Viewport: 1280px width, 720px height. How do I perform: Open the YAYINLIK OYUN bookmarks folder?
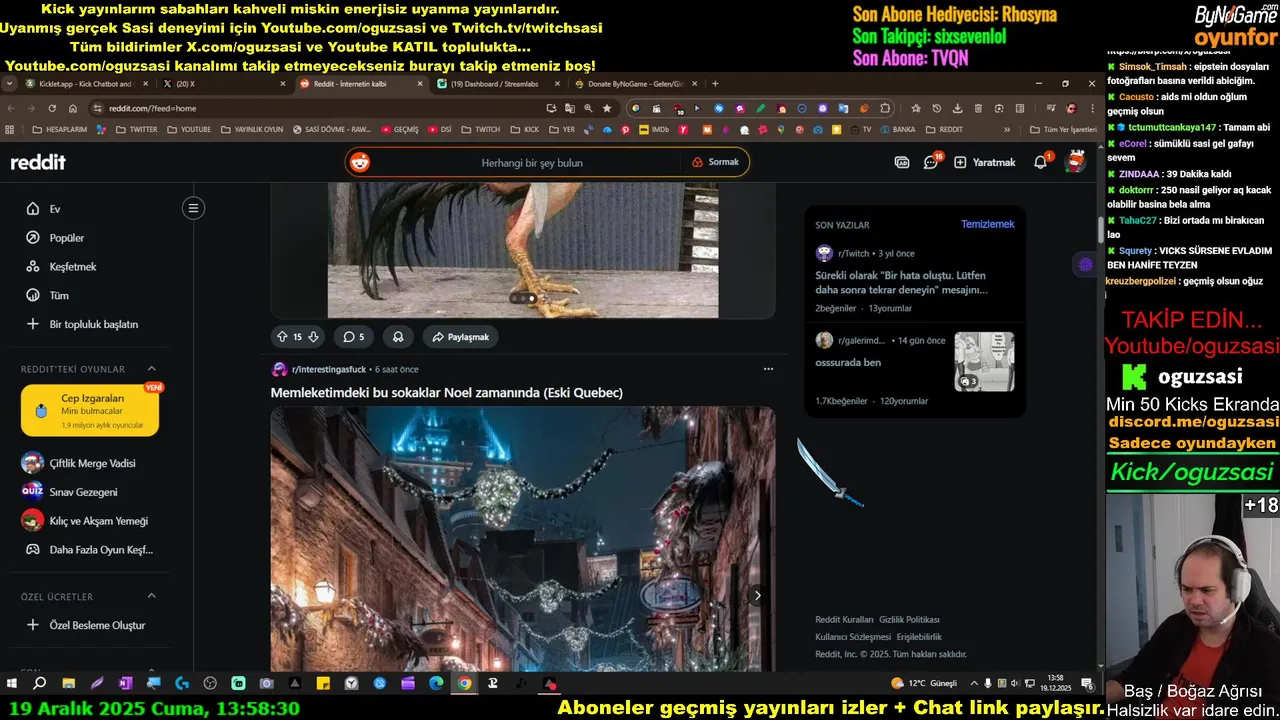click(x=252, y=129)
